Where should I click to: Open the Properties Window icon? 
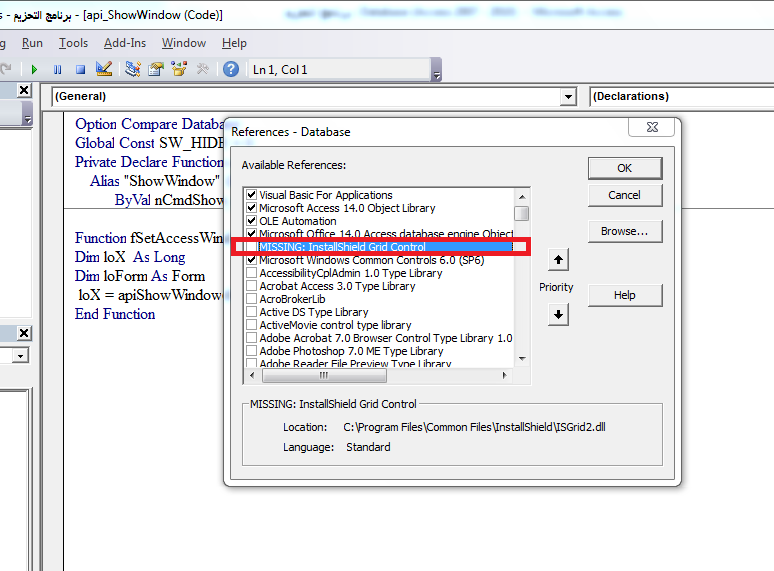155,69
